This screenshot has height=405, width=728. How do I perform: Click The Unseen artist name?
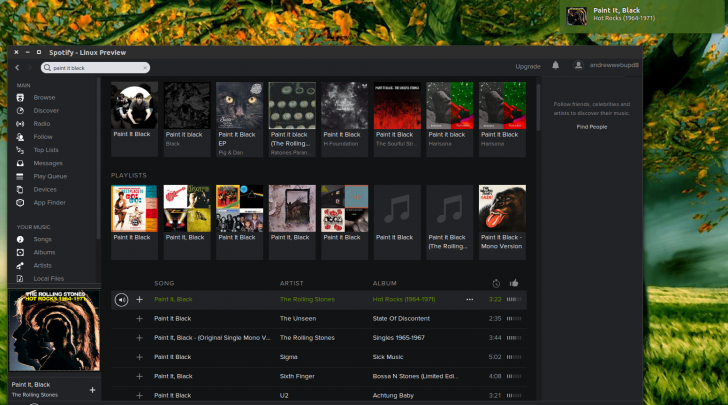298,319
